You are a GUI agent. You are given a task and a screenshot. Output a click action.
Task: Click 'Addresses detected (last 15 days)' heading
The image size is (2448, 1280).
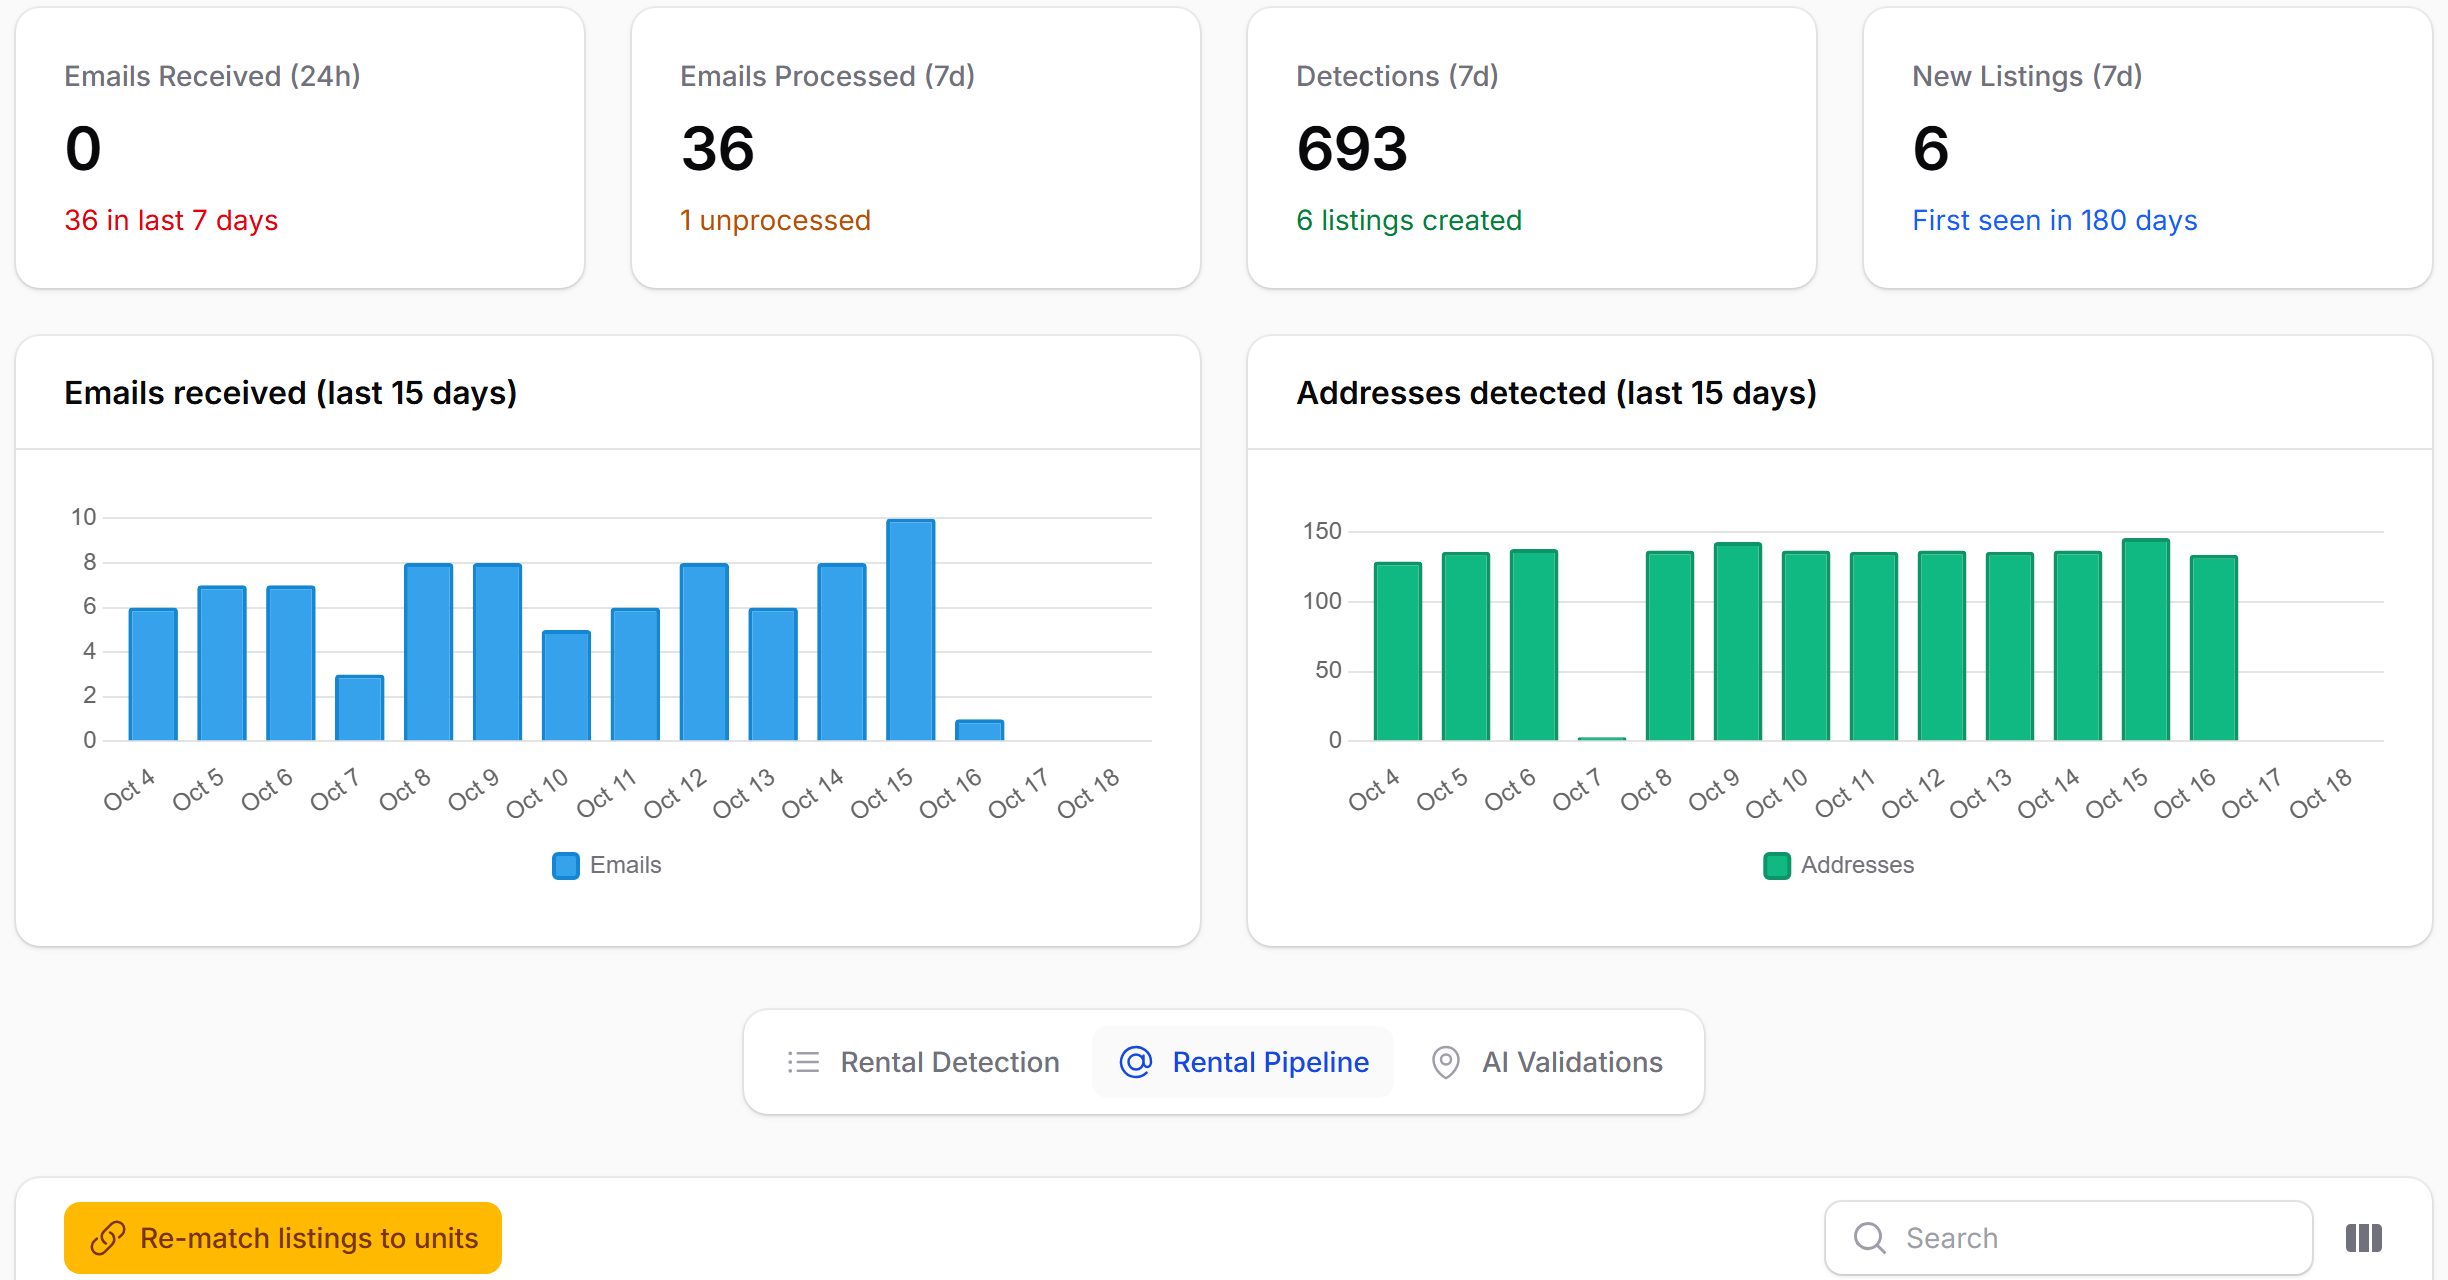(x=1556, y=393)
